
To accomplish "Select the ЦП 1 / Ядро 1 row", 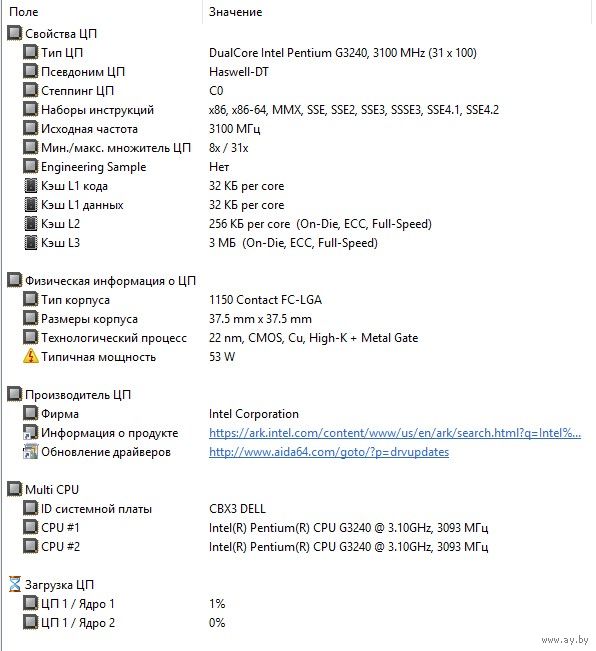I will 297,604.
